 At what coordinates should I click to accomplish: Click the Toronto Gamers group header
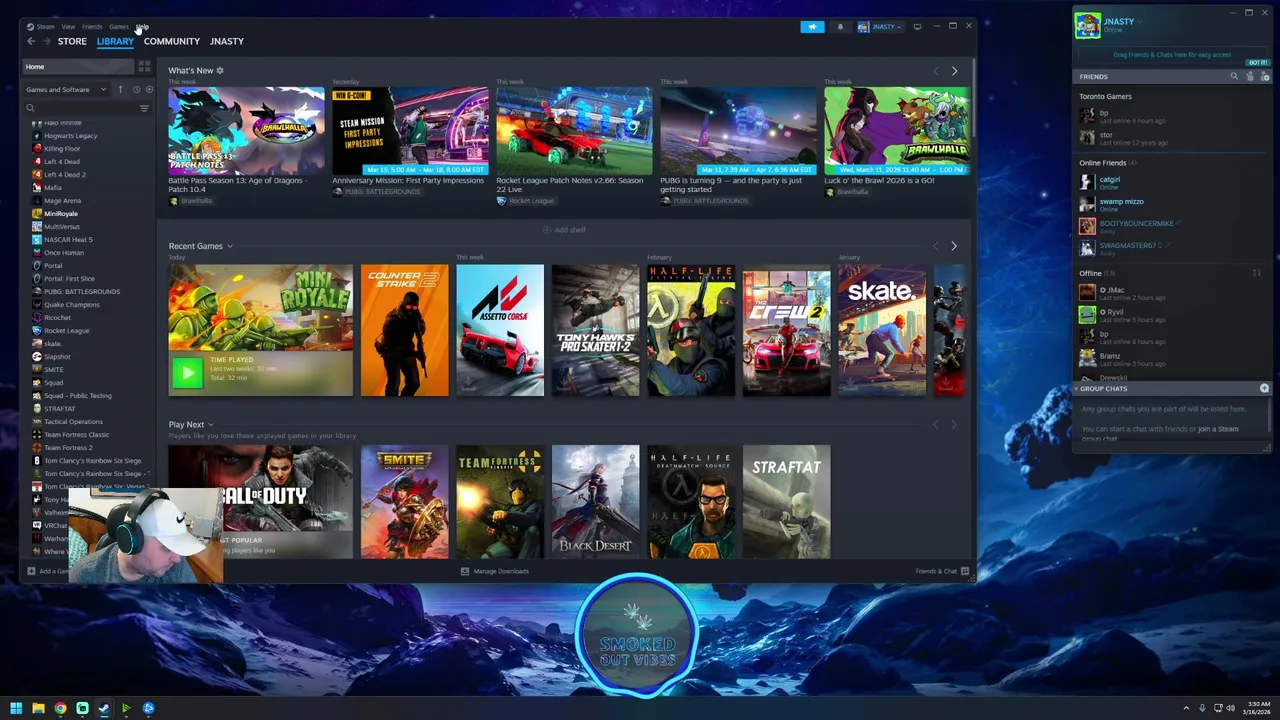1105,96
